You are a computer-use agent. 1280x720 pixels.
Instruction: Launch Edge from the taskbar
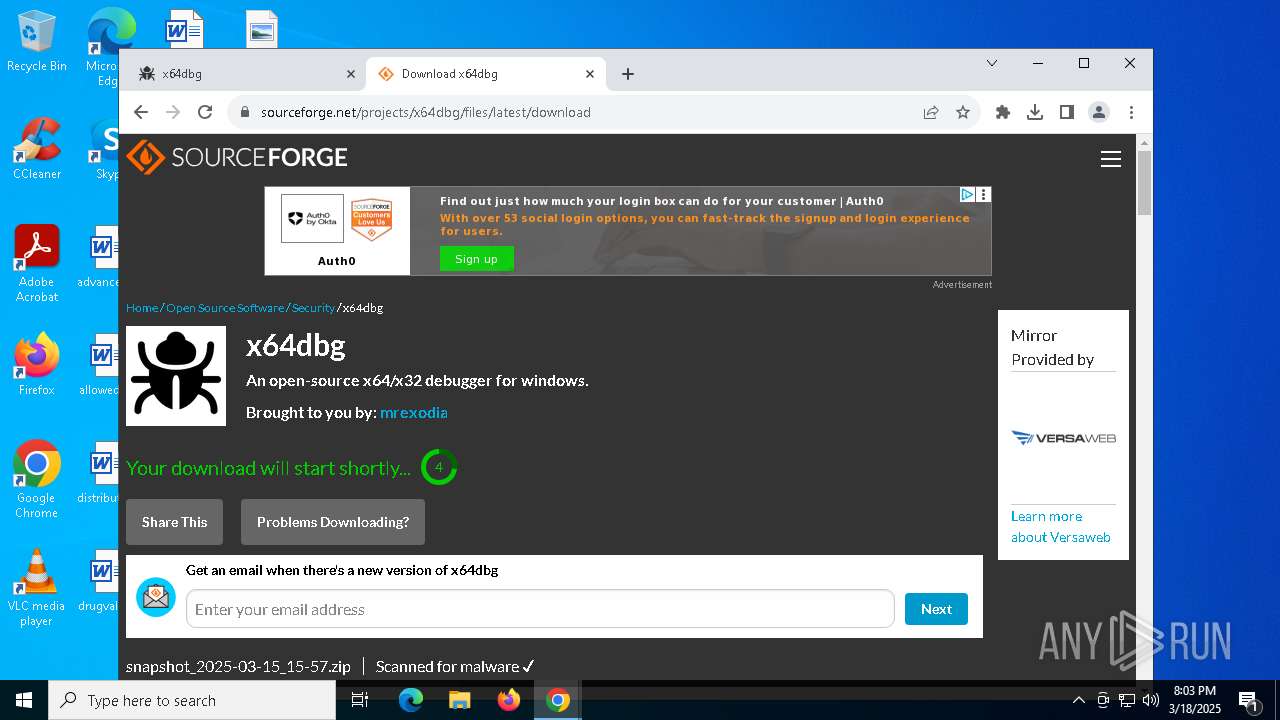point(411,700)
